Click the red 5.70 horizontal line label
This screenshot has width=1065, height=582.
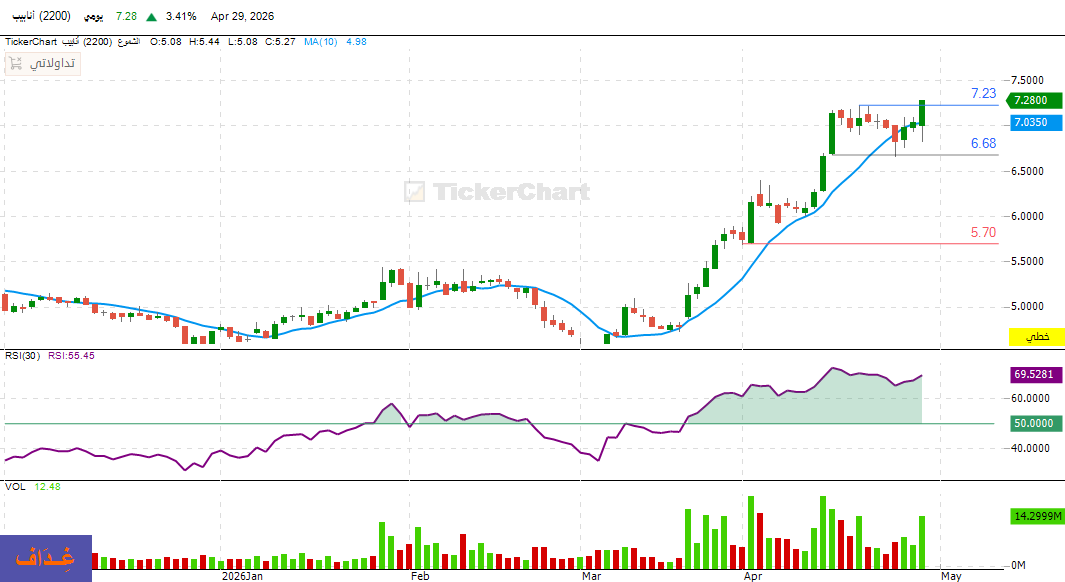pyautogui.click(x=983, y=233)
